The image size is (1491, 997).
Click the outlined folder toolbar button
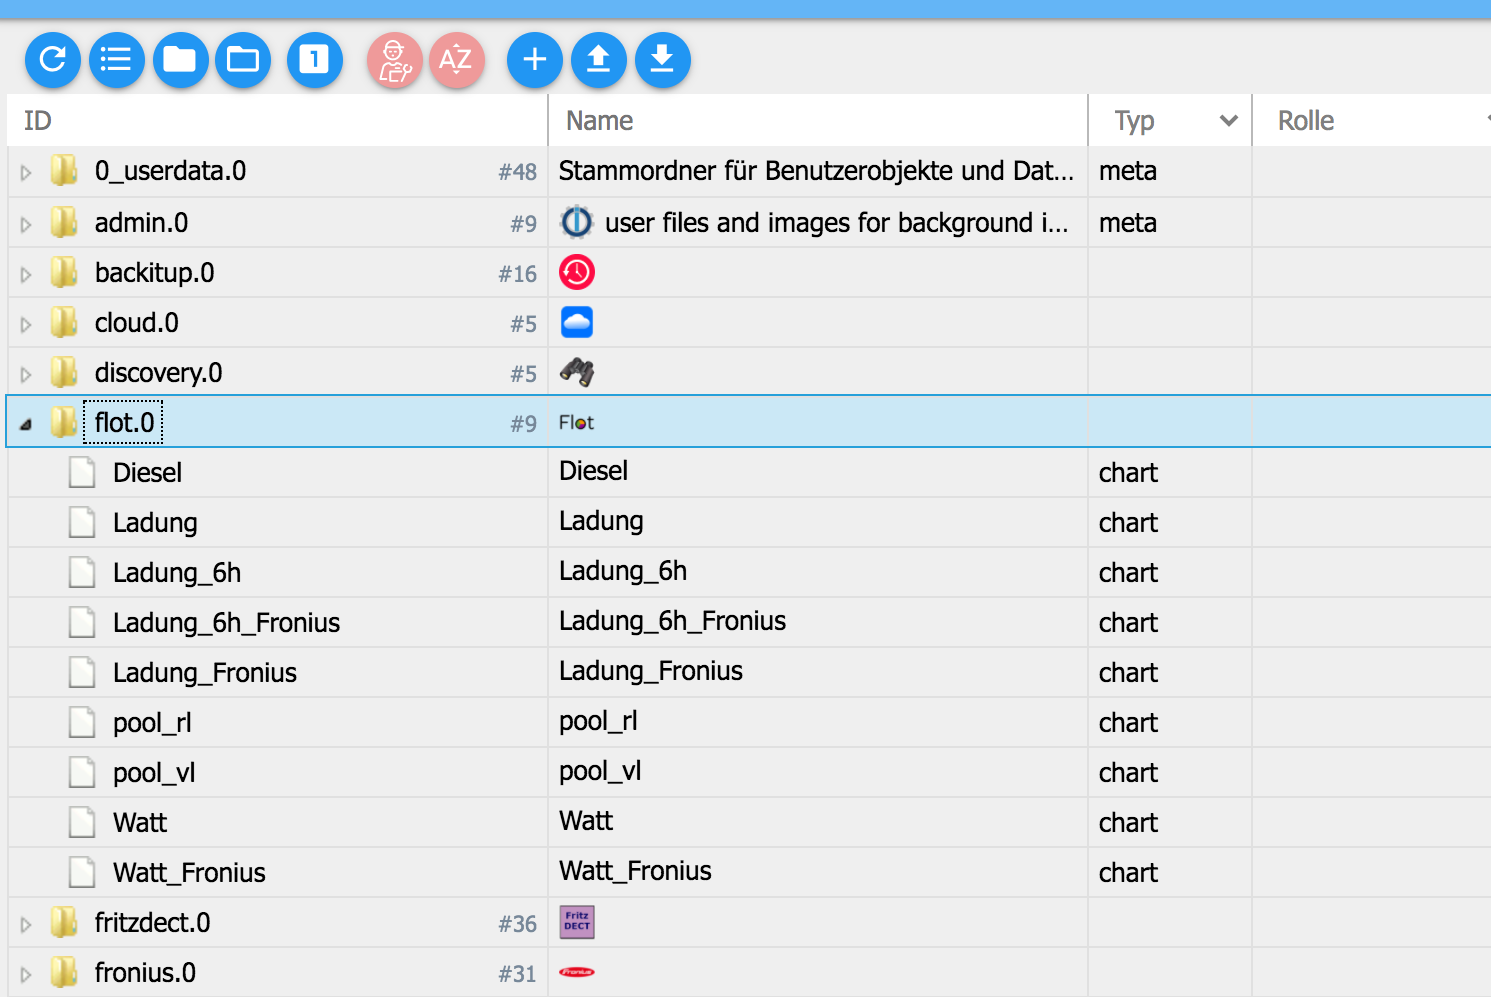click(243, 60)
